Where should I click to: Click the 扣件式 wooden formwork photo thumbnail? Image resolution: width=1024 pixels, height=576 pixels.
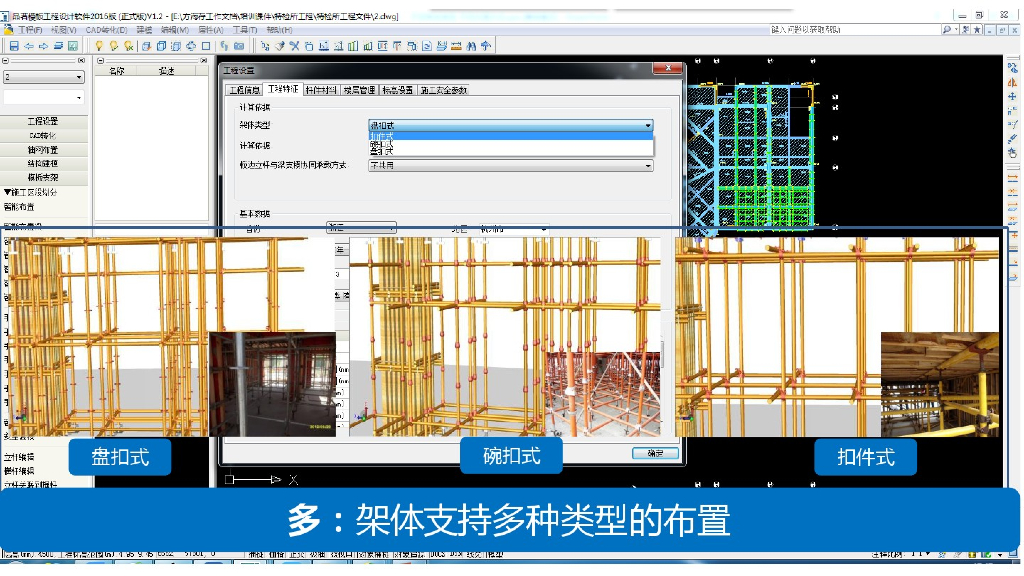(x=940, y=384)
